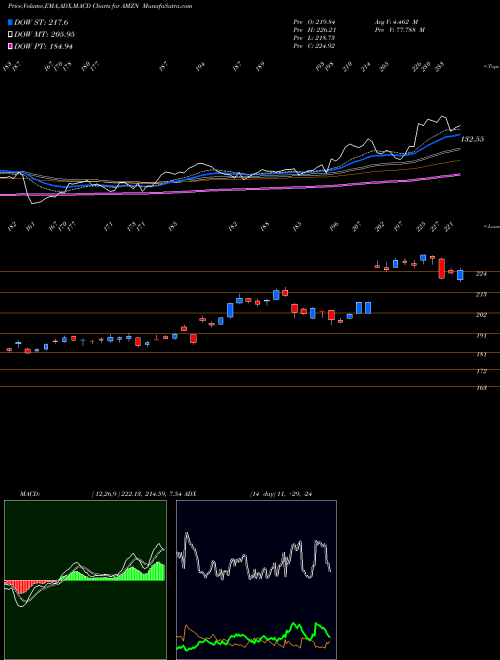Viewport: 500px width, 660px height.
Task: Select the 'DOW ST: 217.6' legend text
Action: [41, 22]
